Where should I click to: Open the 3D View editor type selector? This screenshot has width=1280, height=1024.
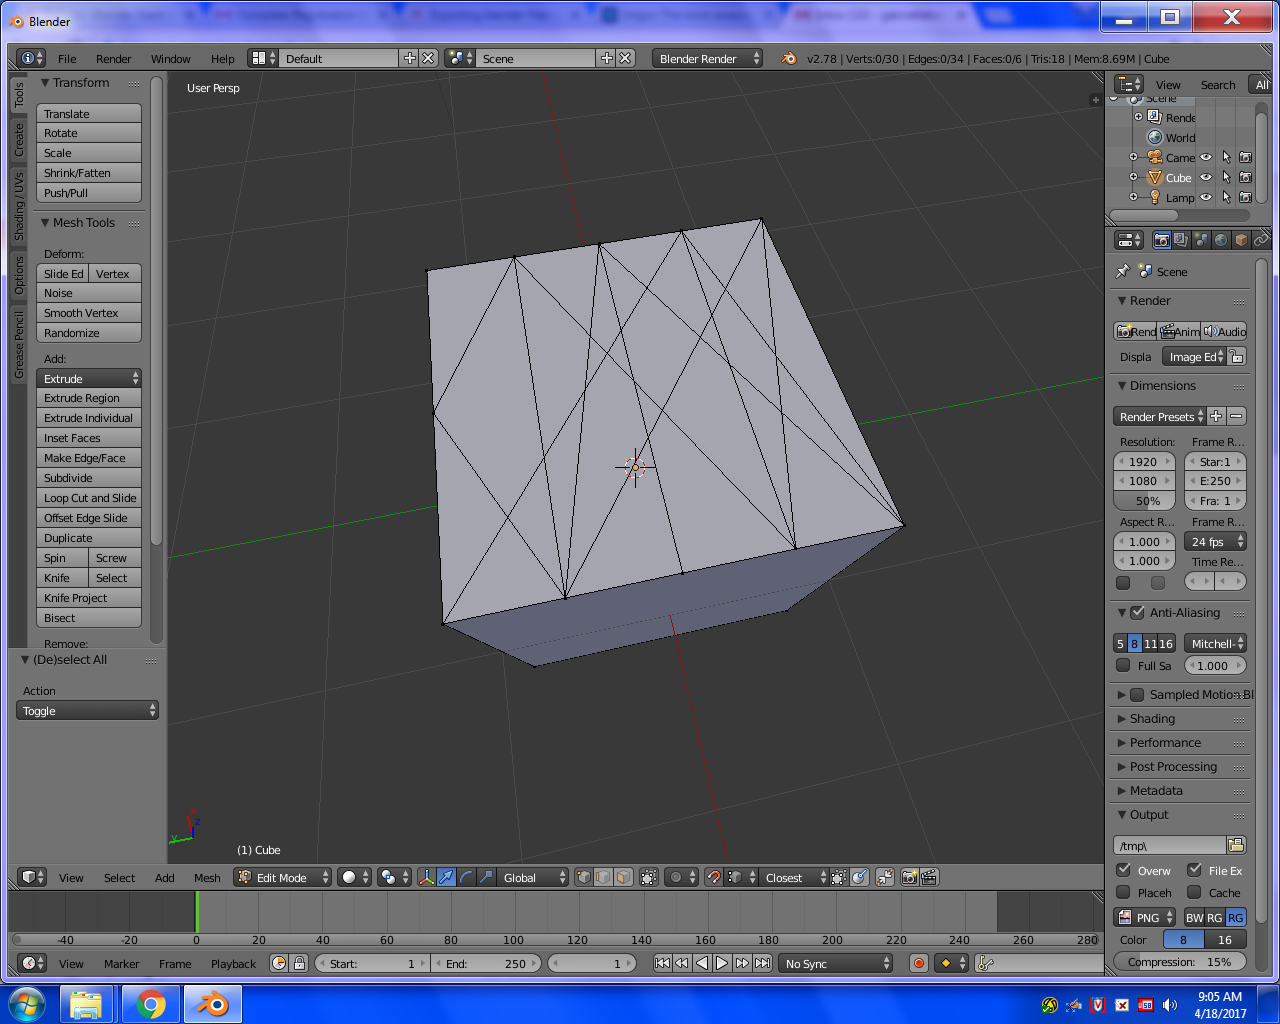coord(32,877)
